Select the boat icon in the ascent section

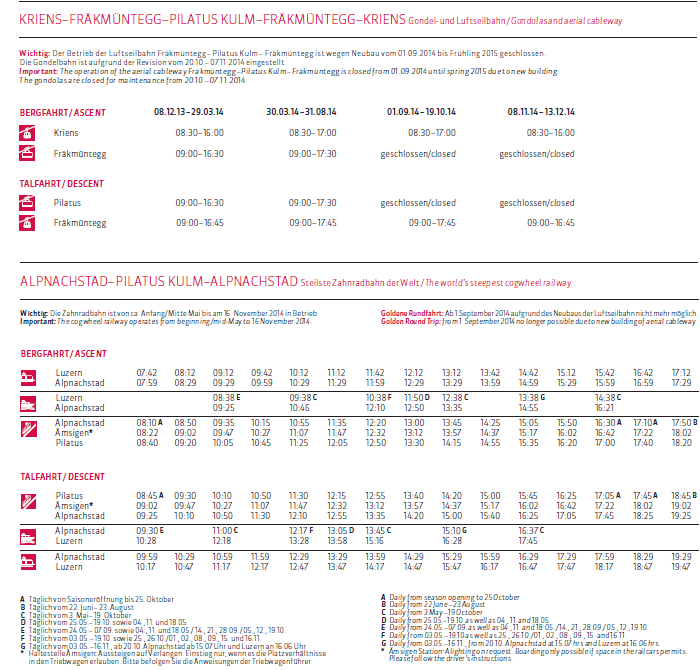point(29,403)
